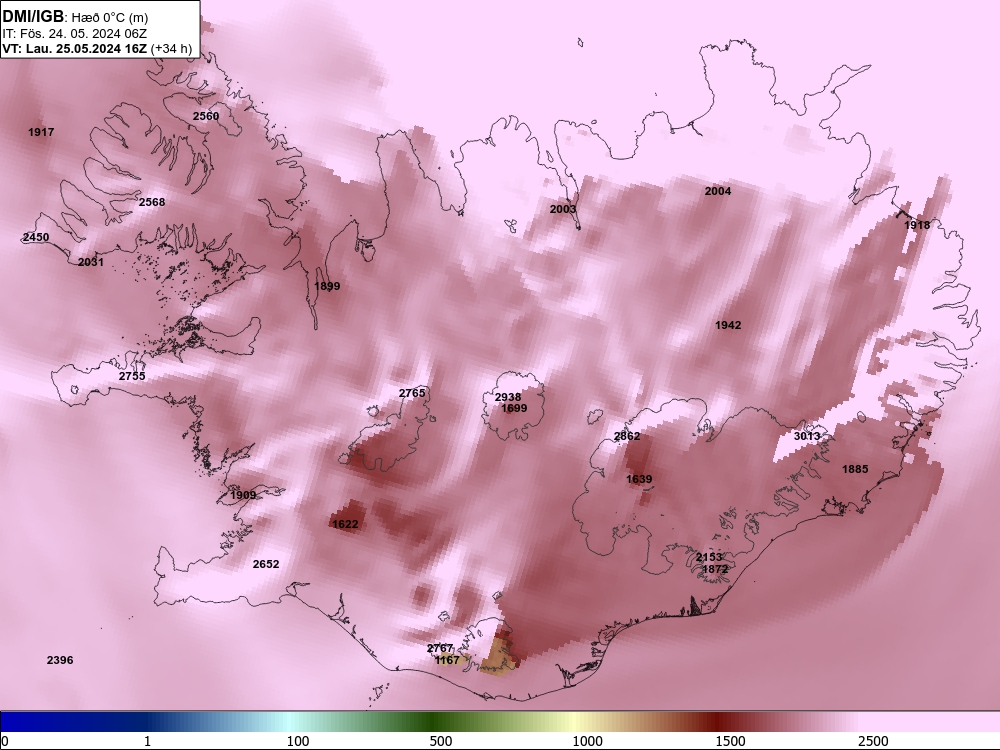
Task: Click the 0 tick on the color scale
Action: point(5,741)
